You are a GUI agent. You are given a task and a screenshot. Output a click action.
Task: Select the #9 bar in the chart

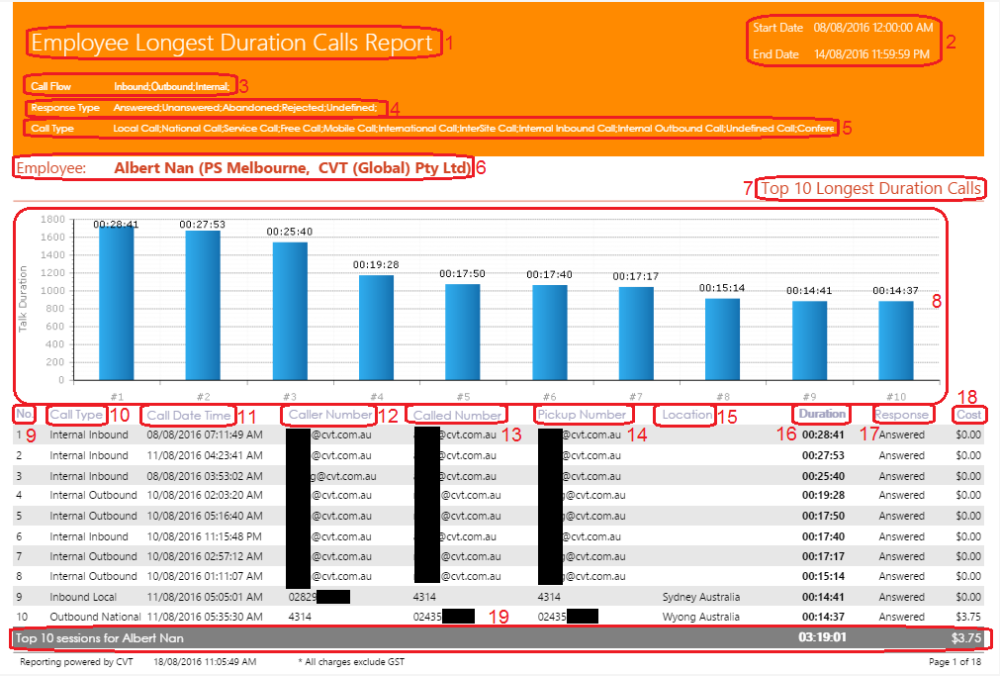click(x=809, y=341)
